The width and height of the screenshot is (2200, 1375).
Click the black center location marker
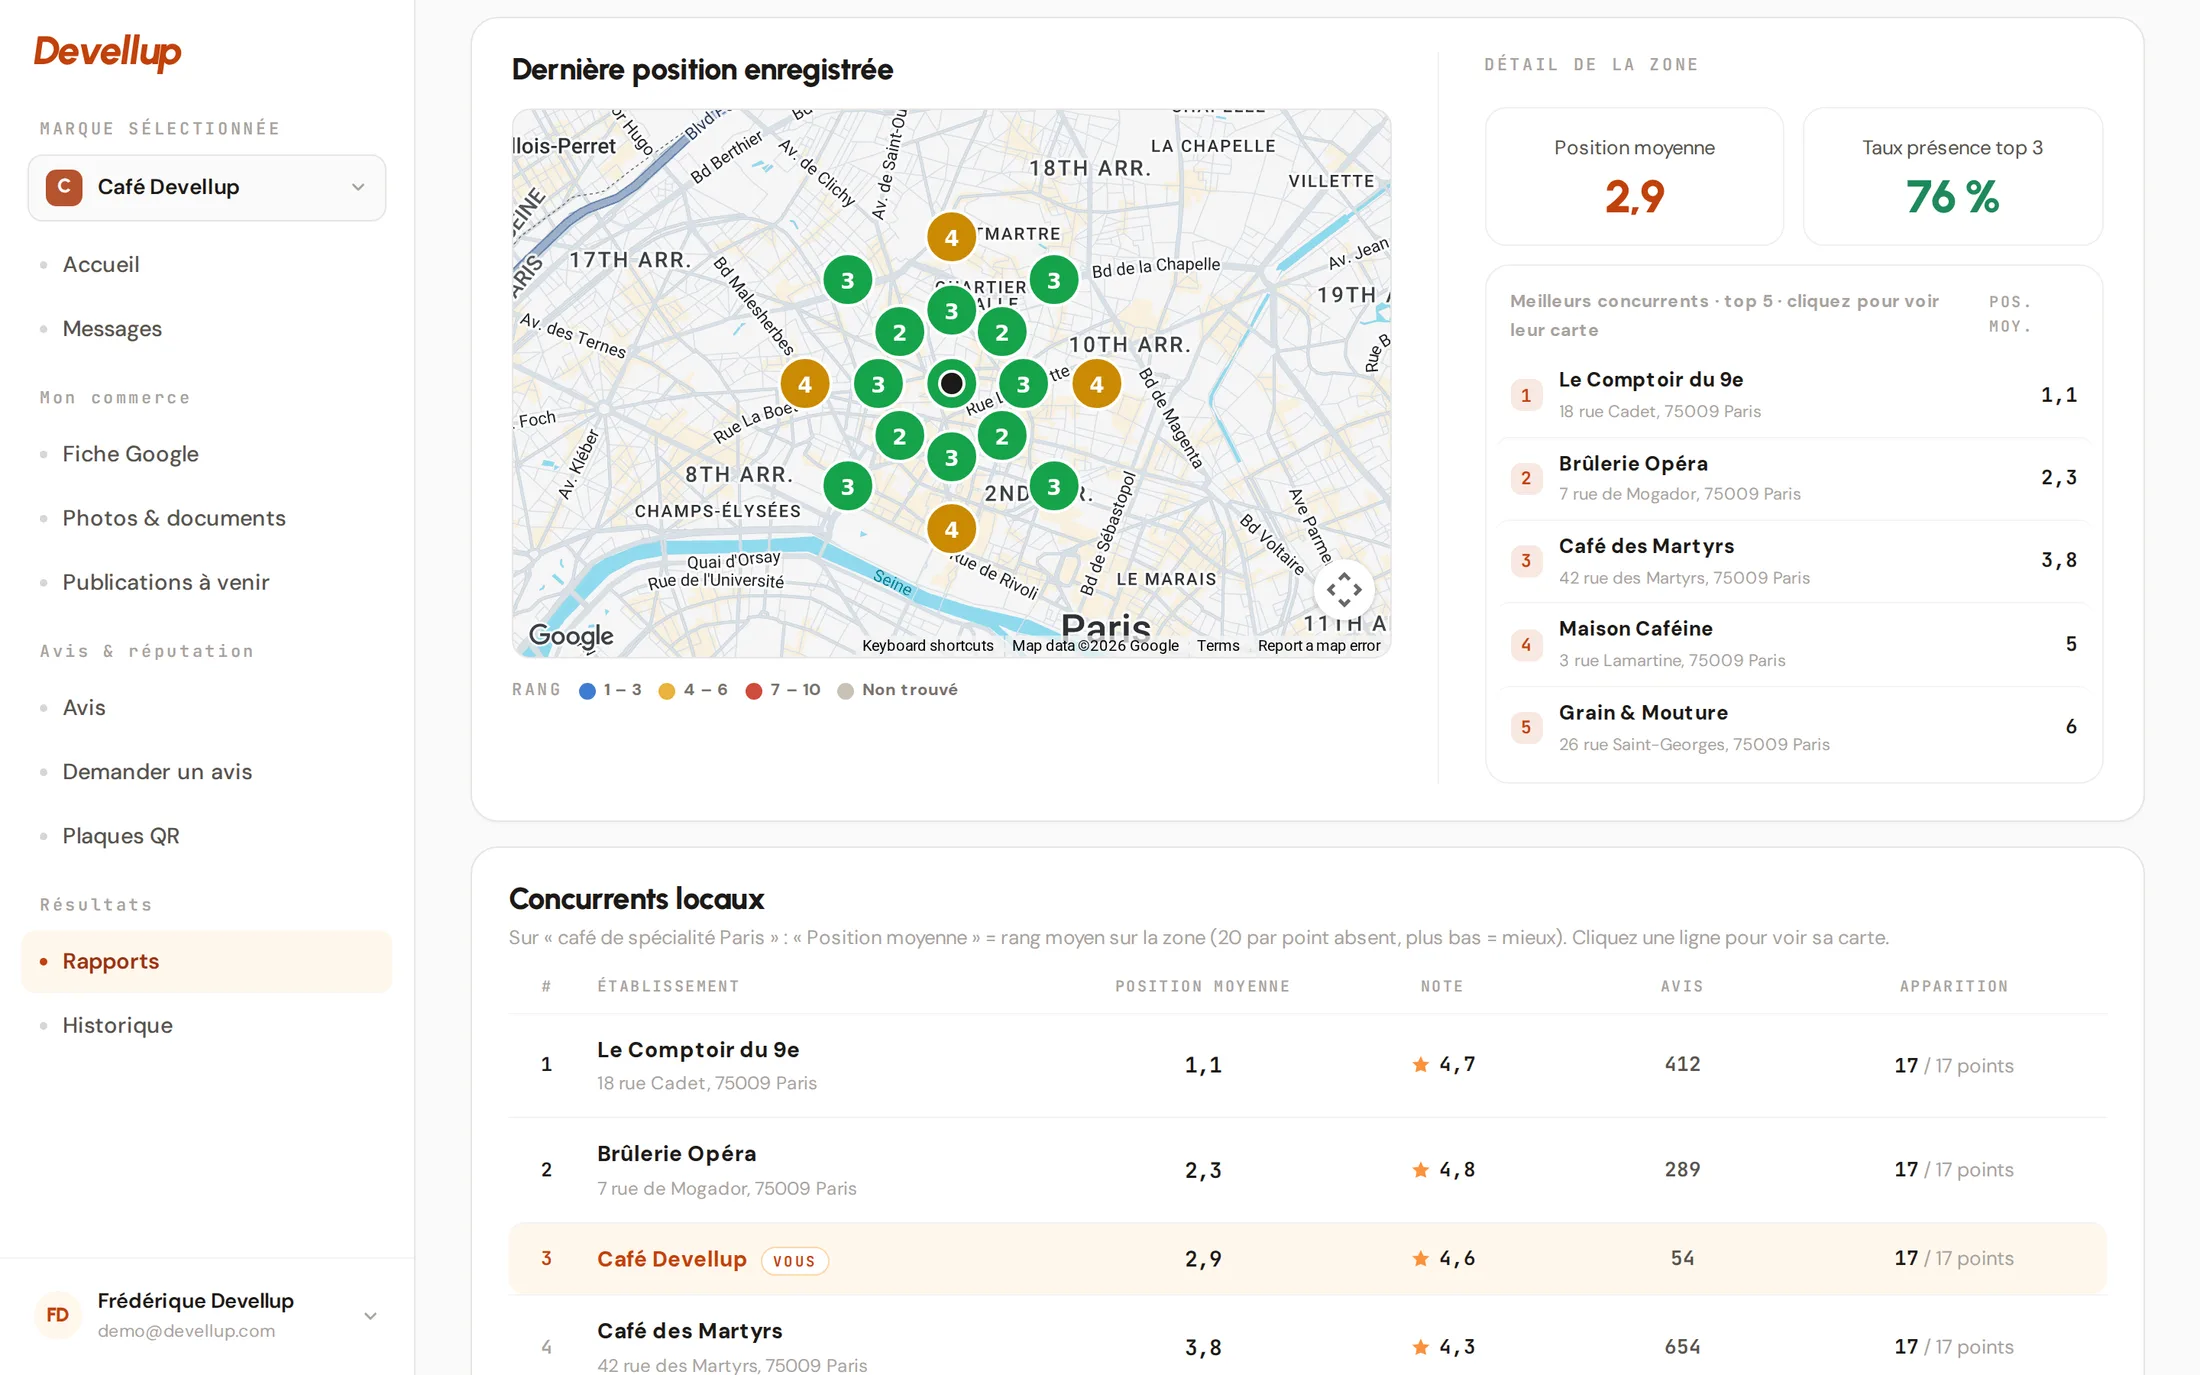tap(951, 383)
